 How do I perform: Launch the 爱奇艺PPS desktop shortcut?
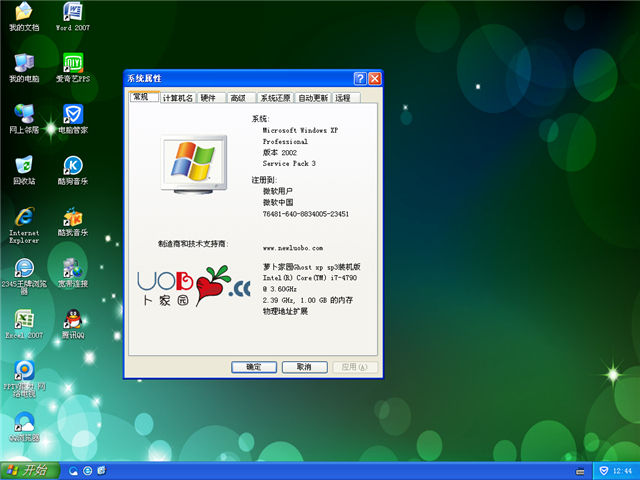(73, 68)
